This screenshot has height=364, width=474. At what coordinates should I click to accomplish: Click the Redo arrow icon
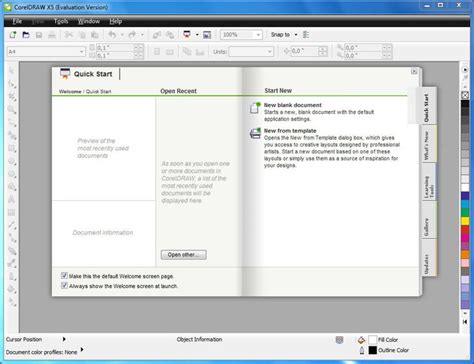[132, 35]
